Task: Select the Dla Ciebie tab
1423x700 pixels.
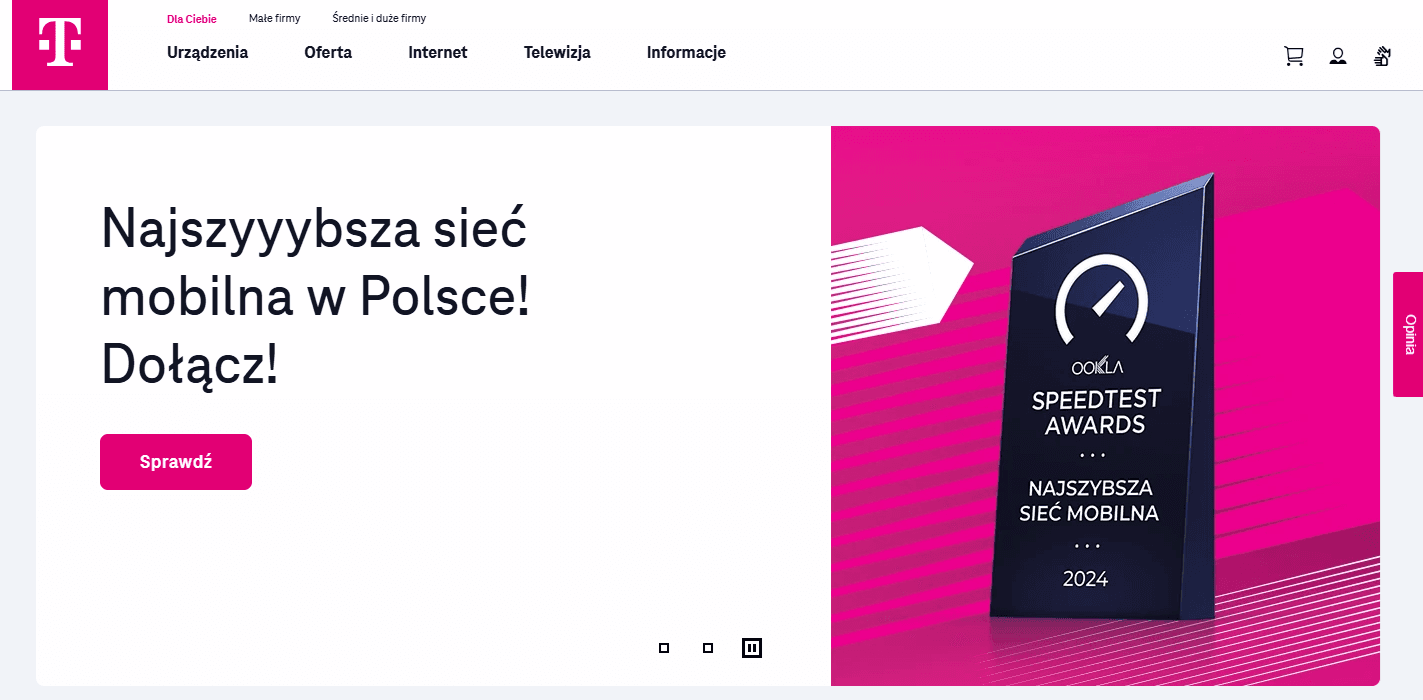Action: point(192,18)
